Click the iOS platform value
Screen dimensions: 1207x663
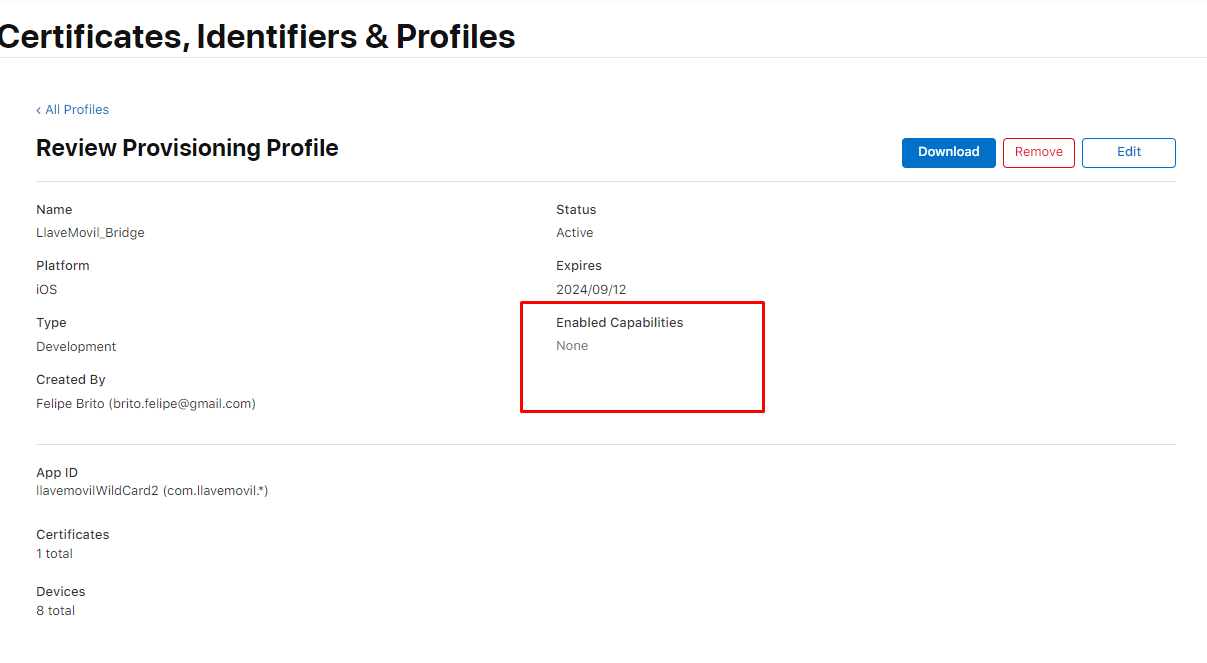coord(47,290)
